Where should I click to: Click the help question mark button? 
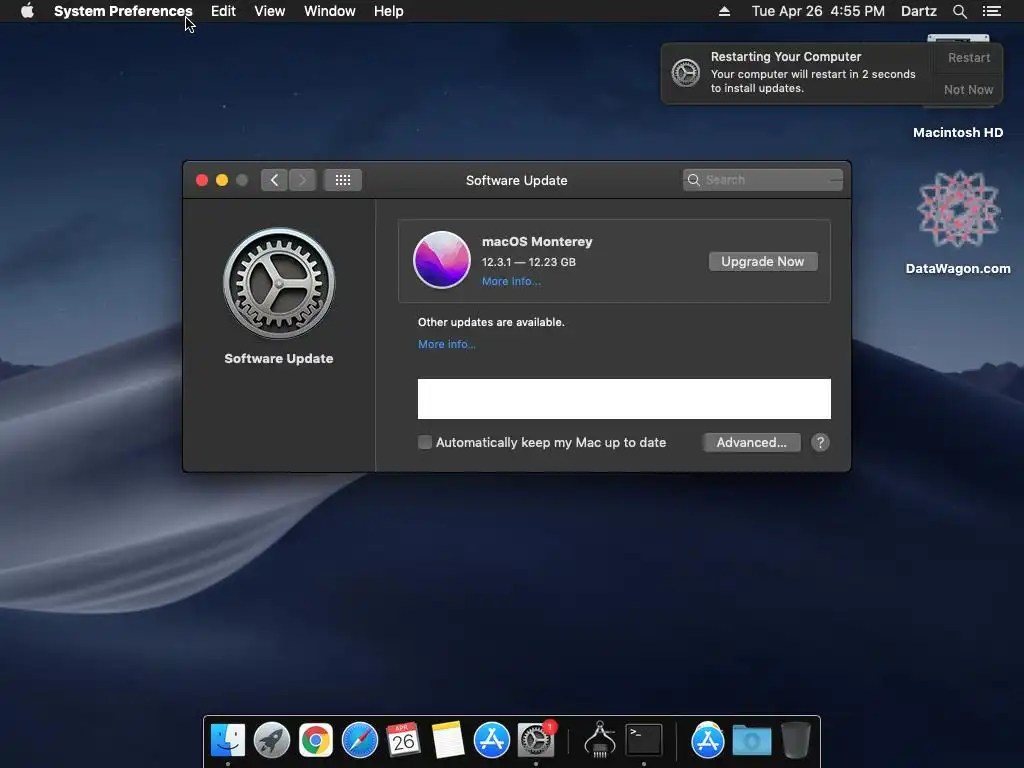click(x=820, y=442)
